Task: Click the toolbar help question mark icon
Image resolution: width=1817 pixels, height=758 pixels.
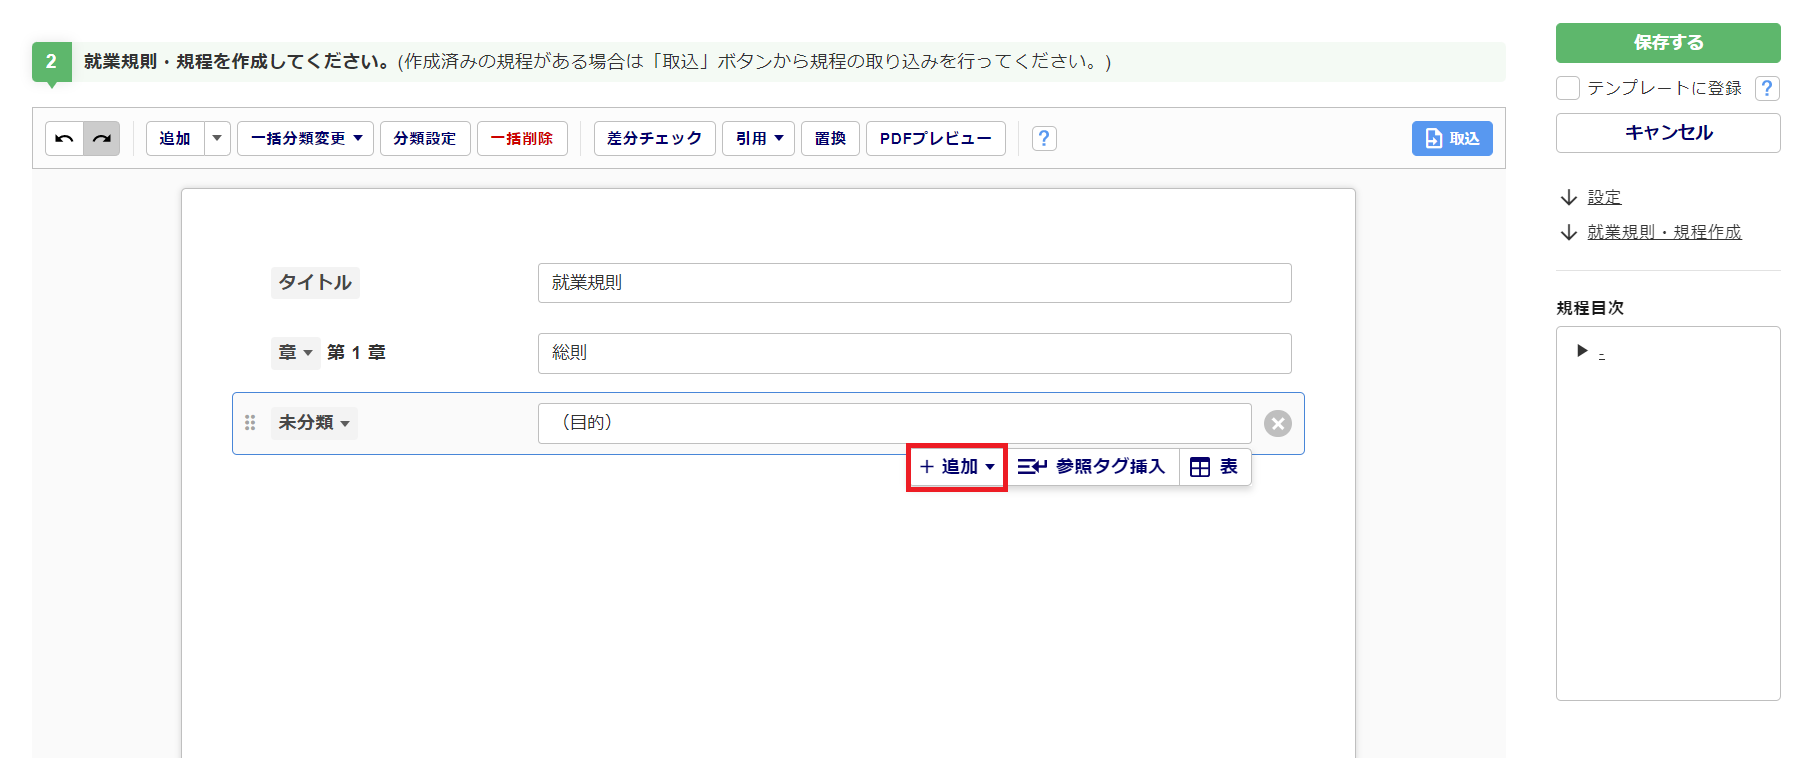Action: pos(1044,138)
